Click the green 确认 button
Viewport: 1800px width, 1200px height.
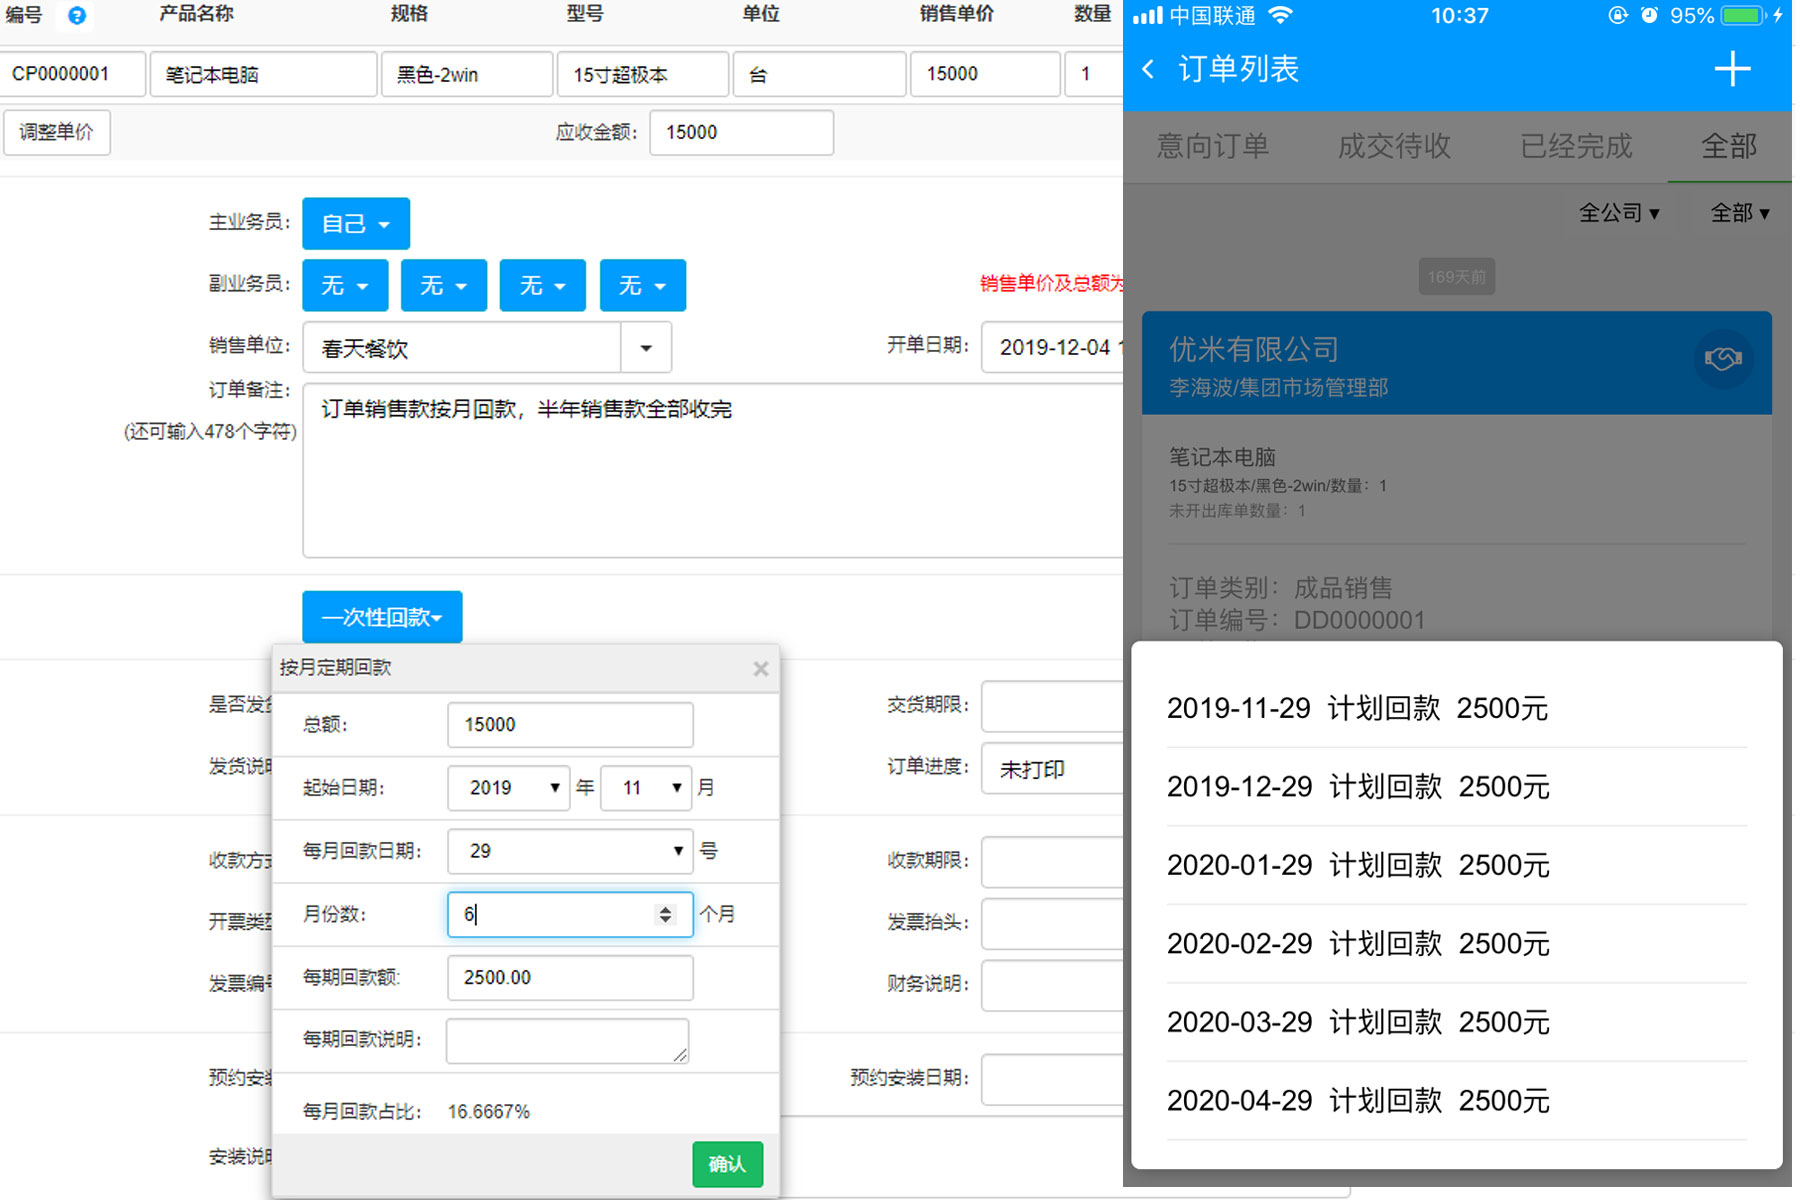tap(727, 1164)
